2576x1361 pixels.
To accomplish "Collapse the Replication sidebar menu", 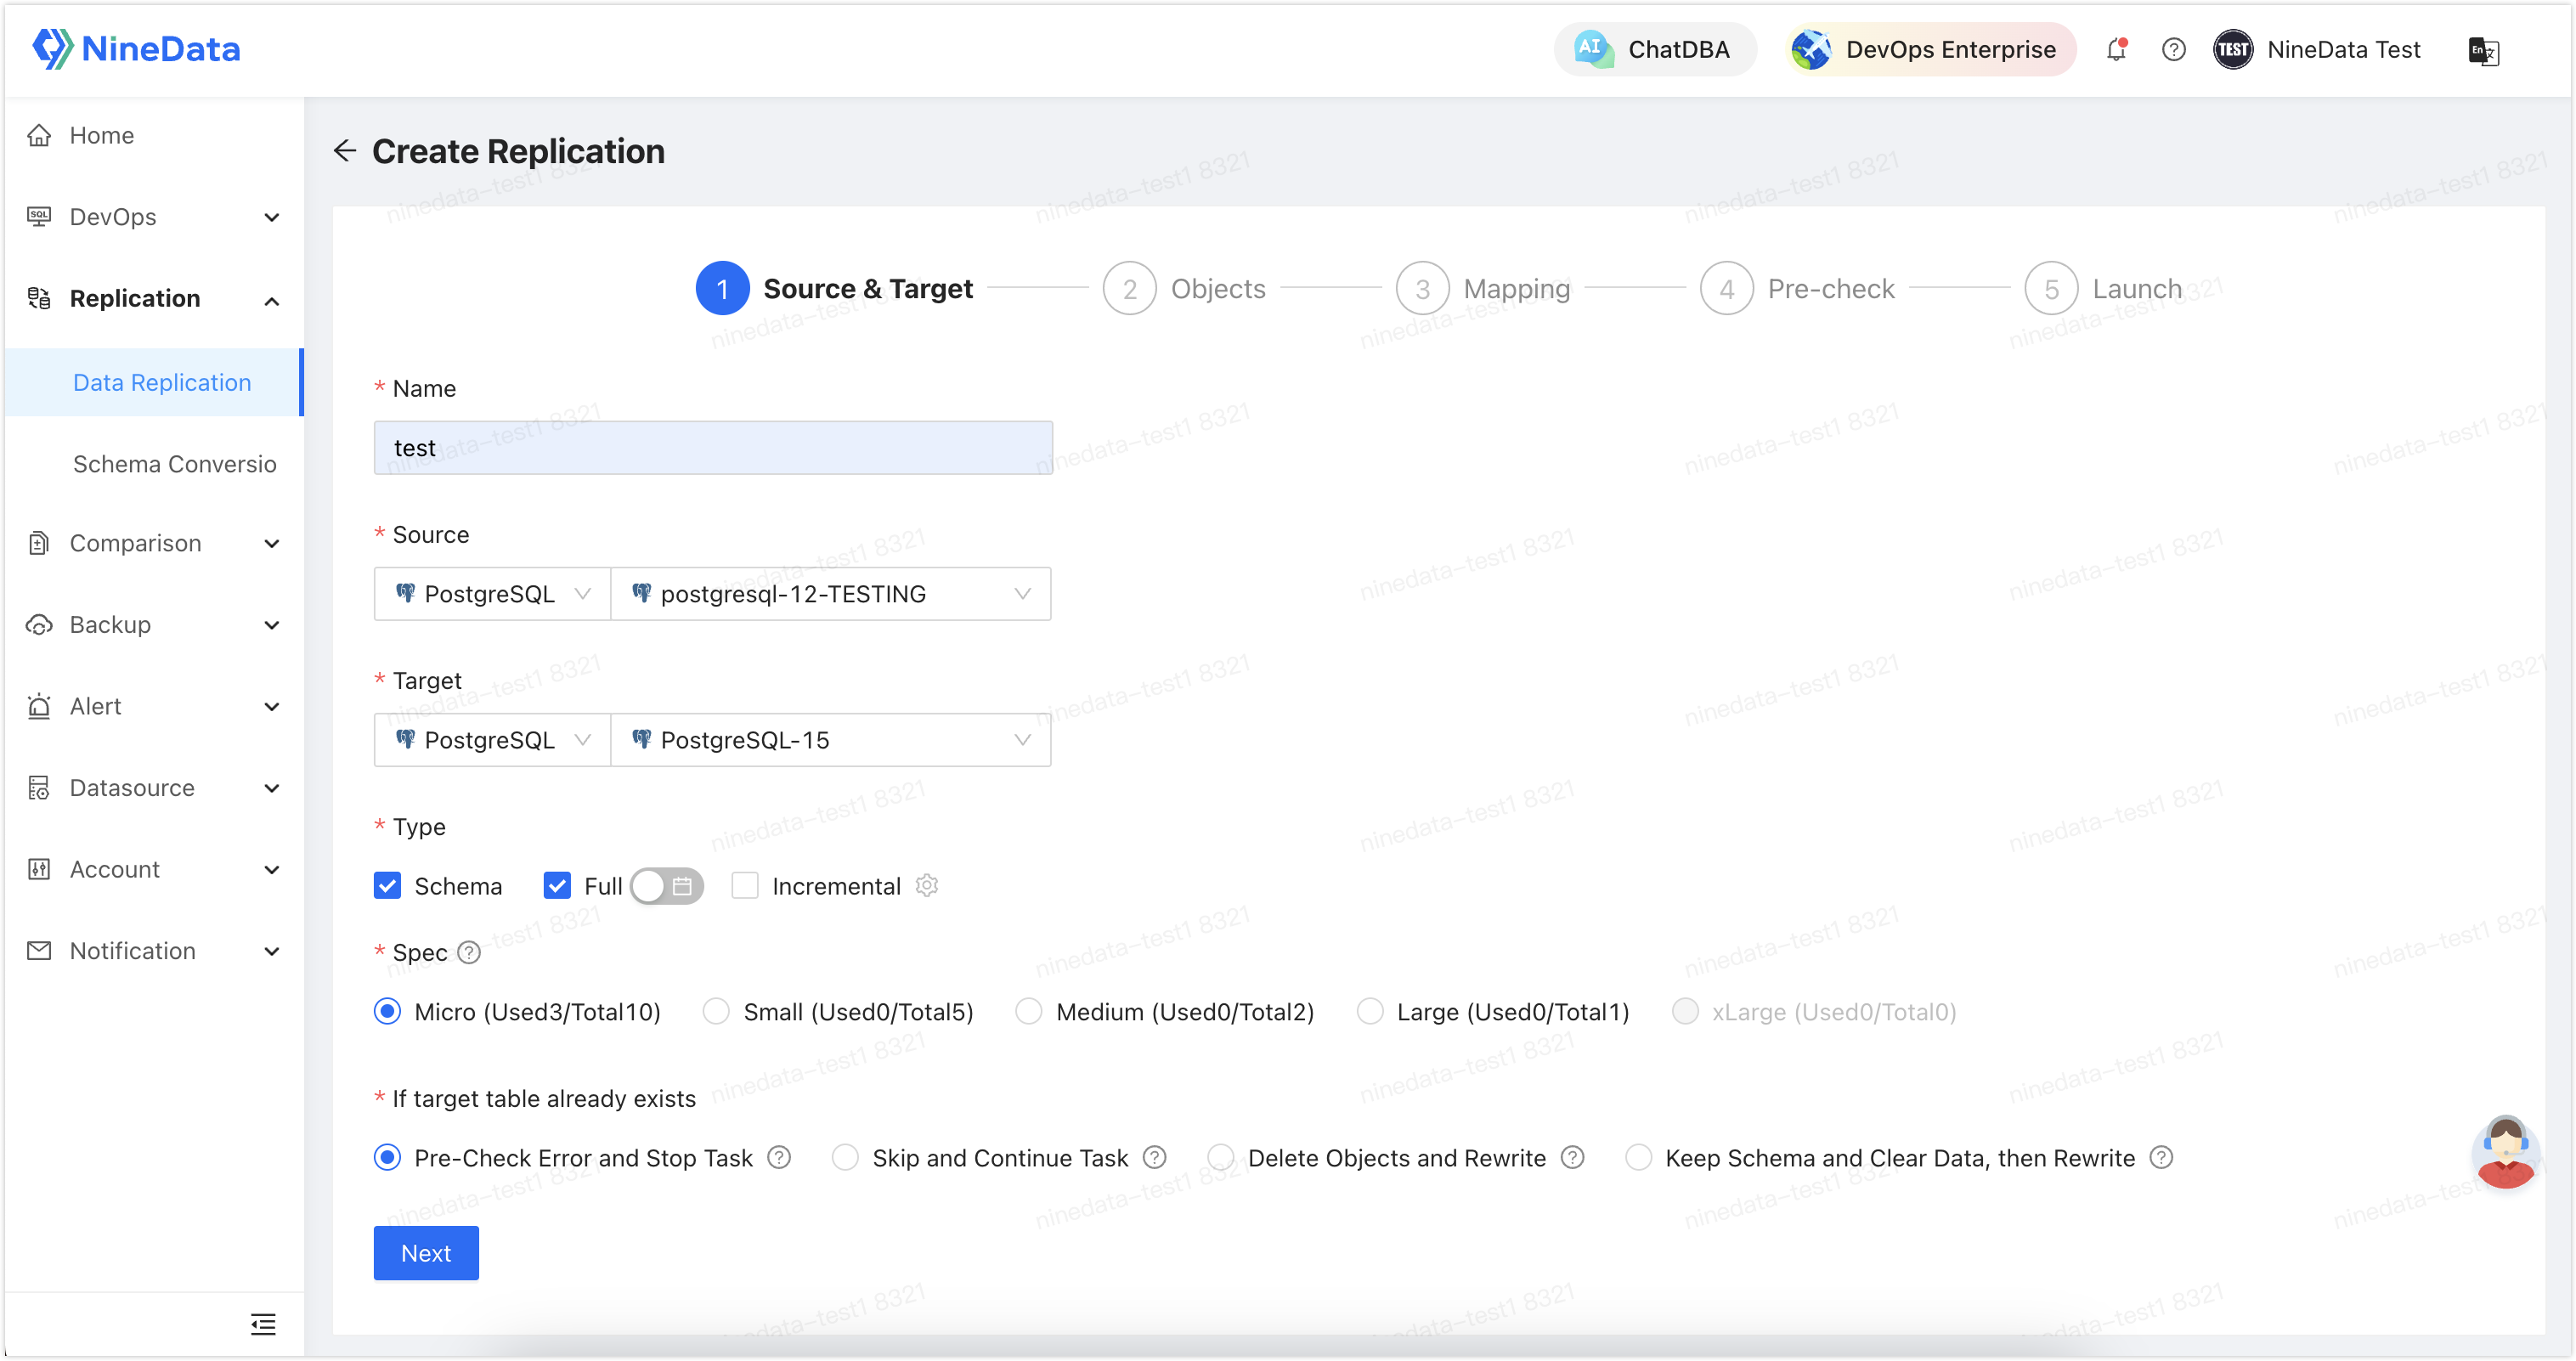I will point(153,298).
